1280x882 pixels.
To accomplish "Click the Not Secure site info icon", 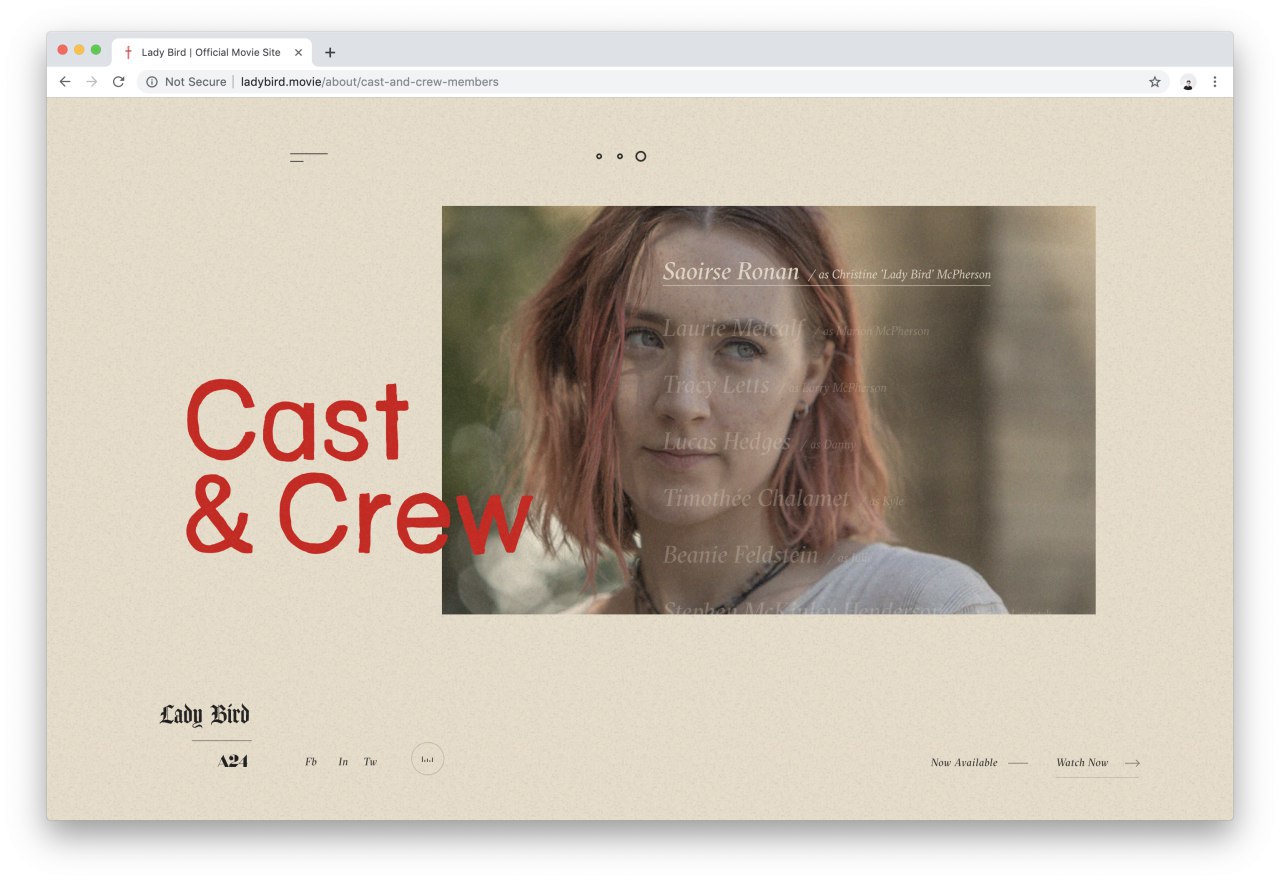I will (152, 82).
